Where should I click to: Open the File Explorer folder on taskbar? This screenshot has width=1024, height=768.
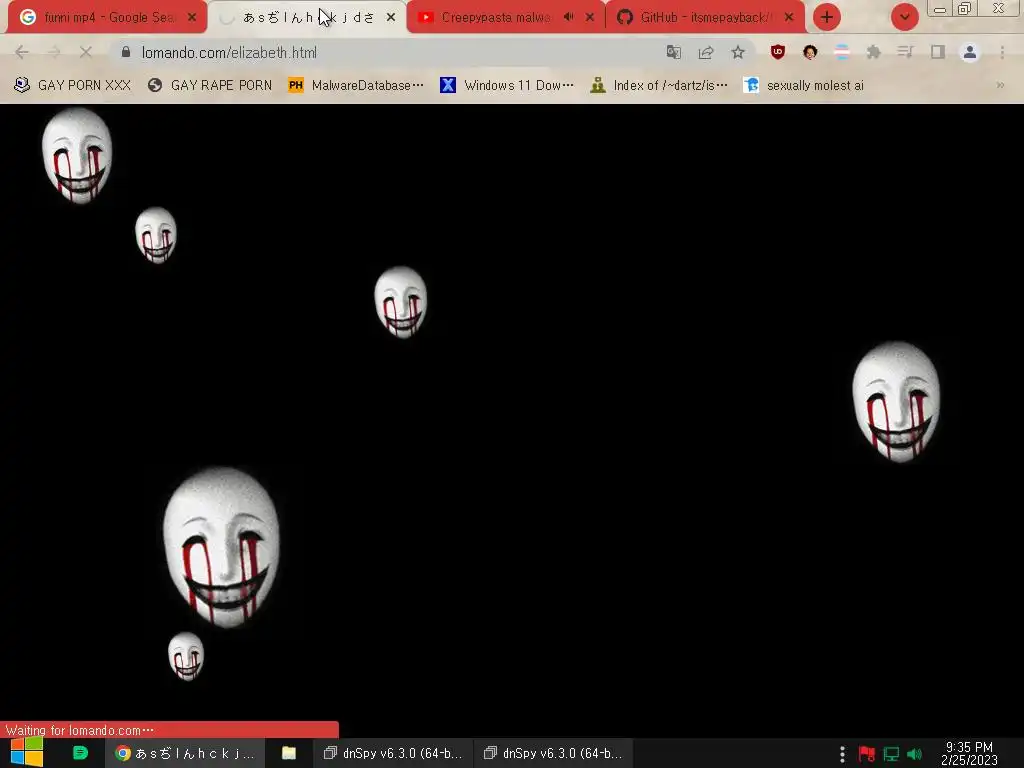(289, 753)
